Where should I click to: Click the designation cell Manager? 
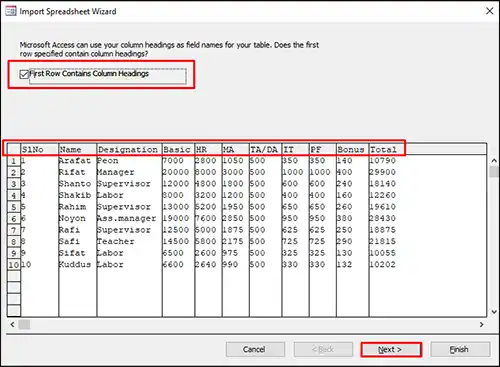pos(115,172)
